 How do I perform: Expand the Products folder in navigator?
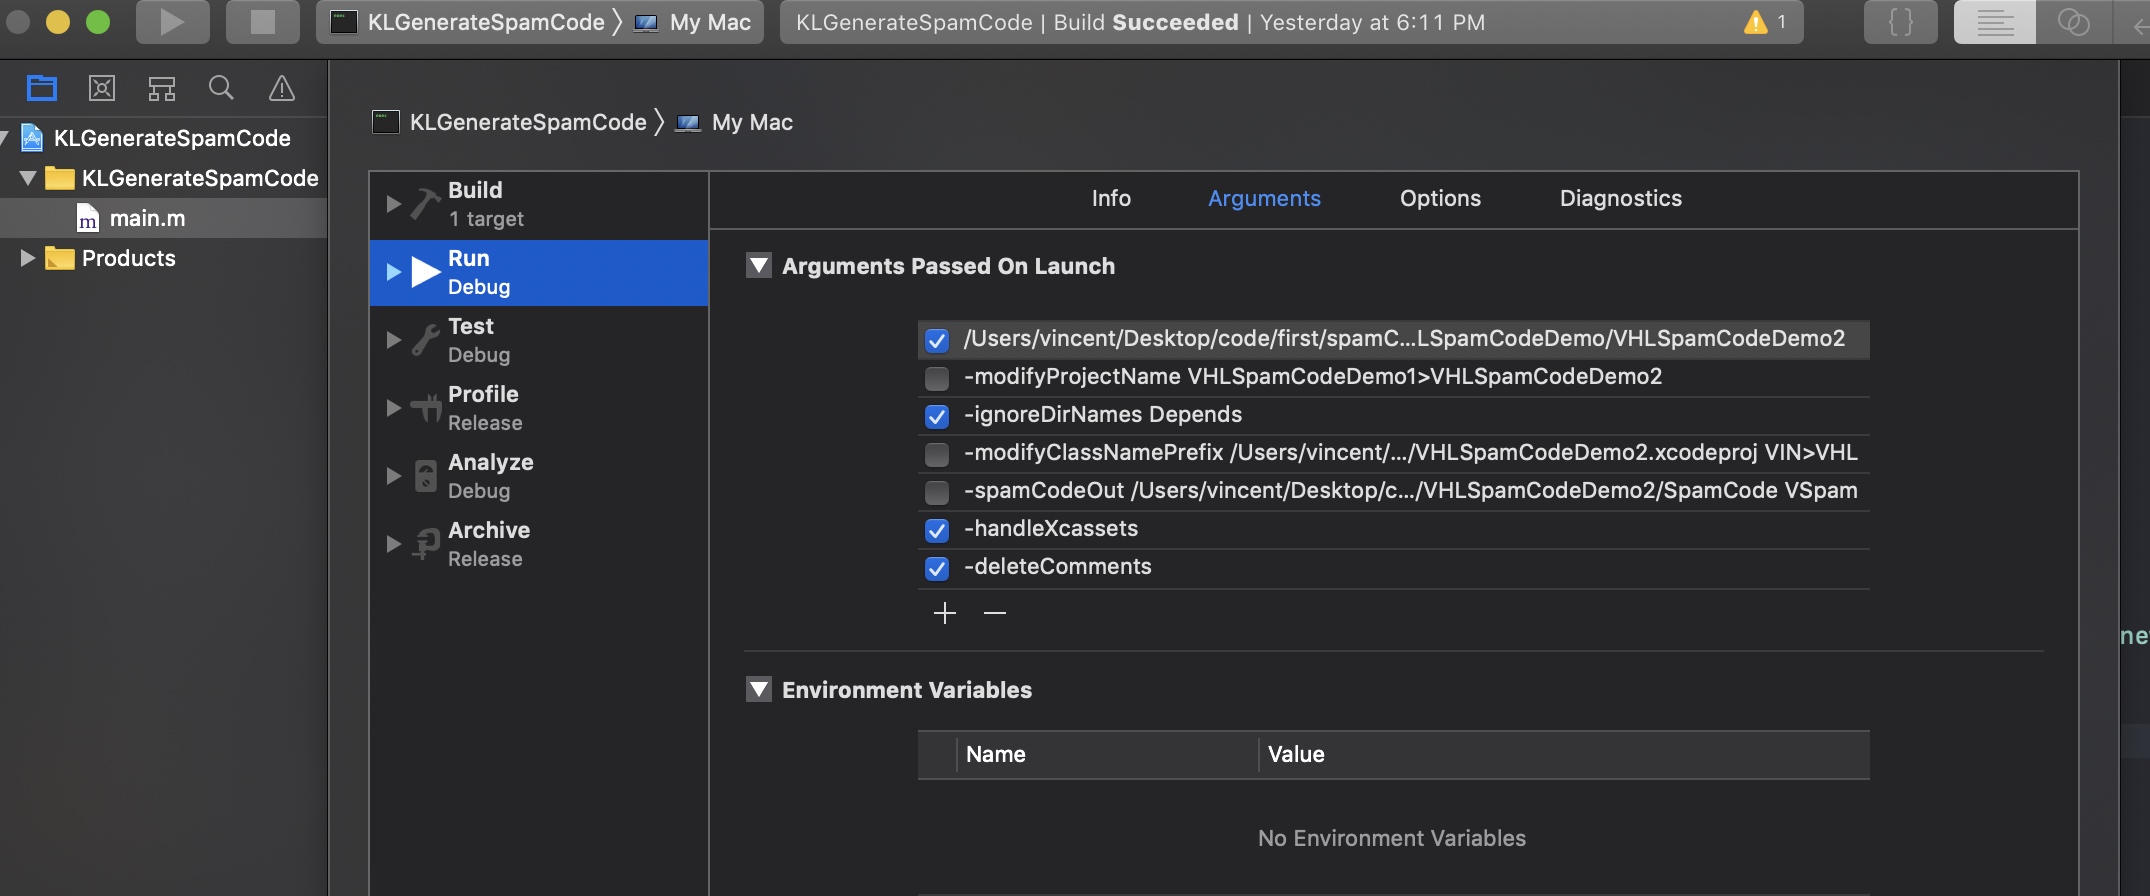click(x=28, y=258)
